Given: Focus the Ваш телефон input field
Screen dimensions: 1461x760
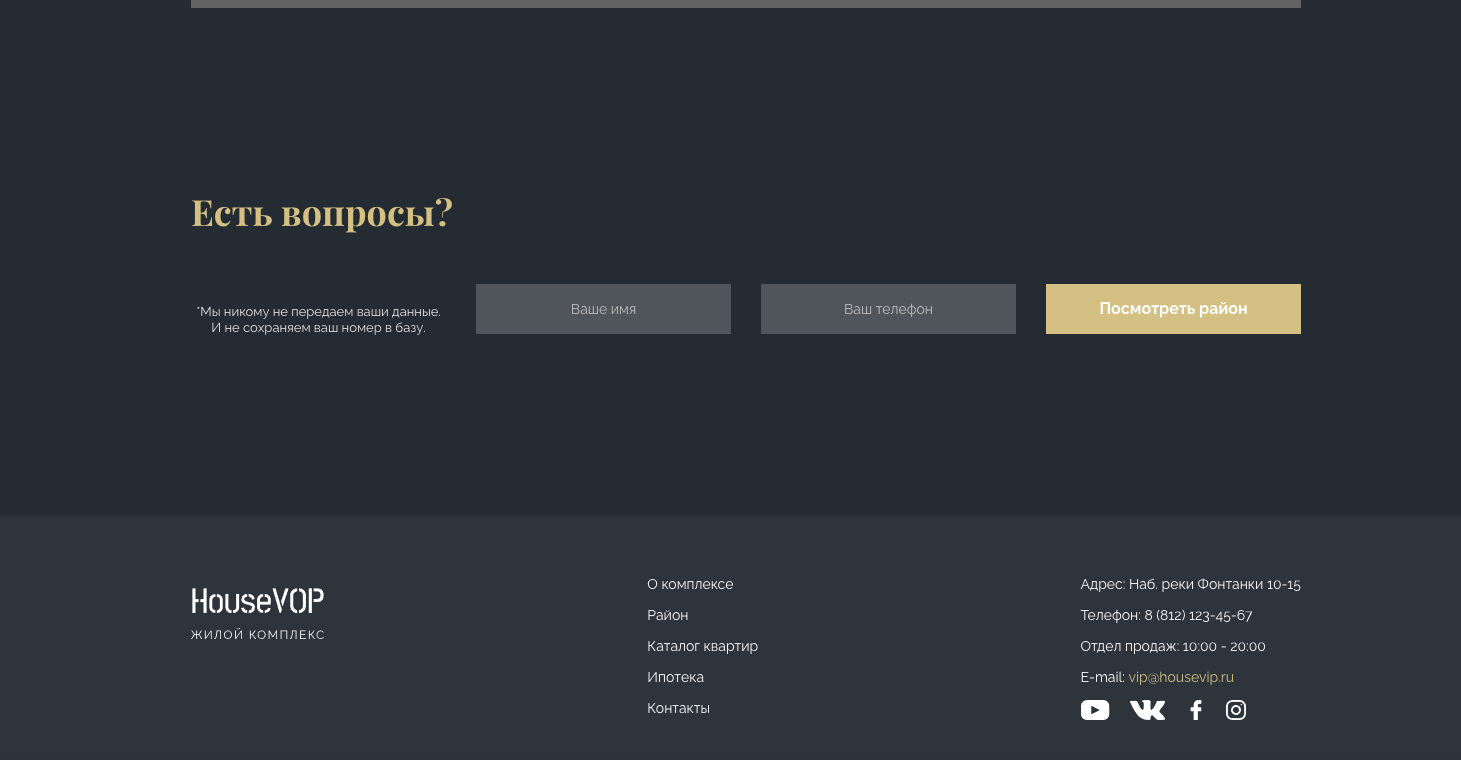Looking at the screenshot, I should click(888, 309).
